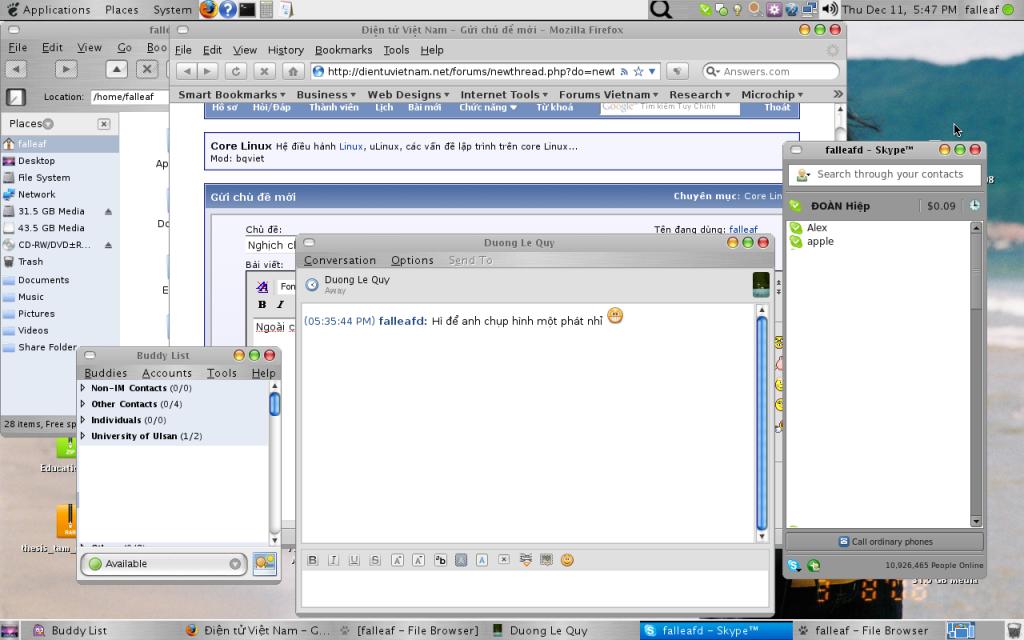
Task: Toggle Strikethrough in the chat formatting toolbar
Action: [375, 560]
